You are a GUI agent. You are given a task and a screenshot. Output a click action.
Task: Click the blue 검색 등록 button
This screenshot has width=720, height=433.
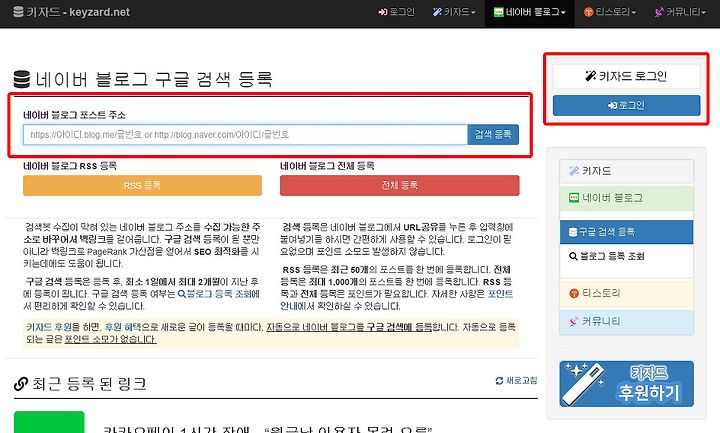pyautogui.click(x=493, y=135)
